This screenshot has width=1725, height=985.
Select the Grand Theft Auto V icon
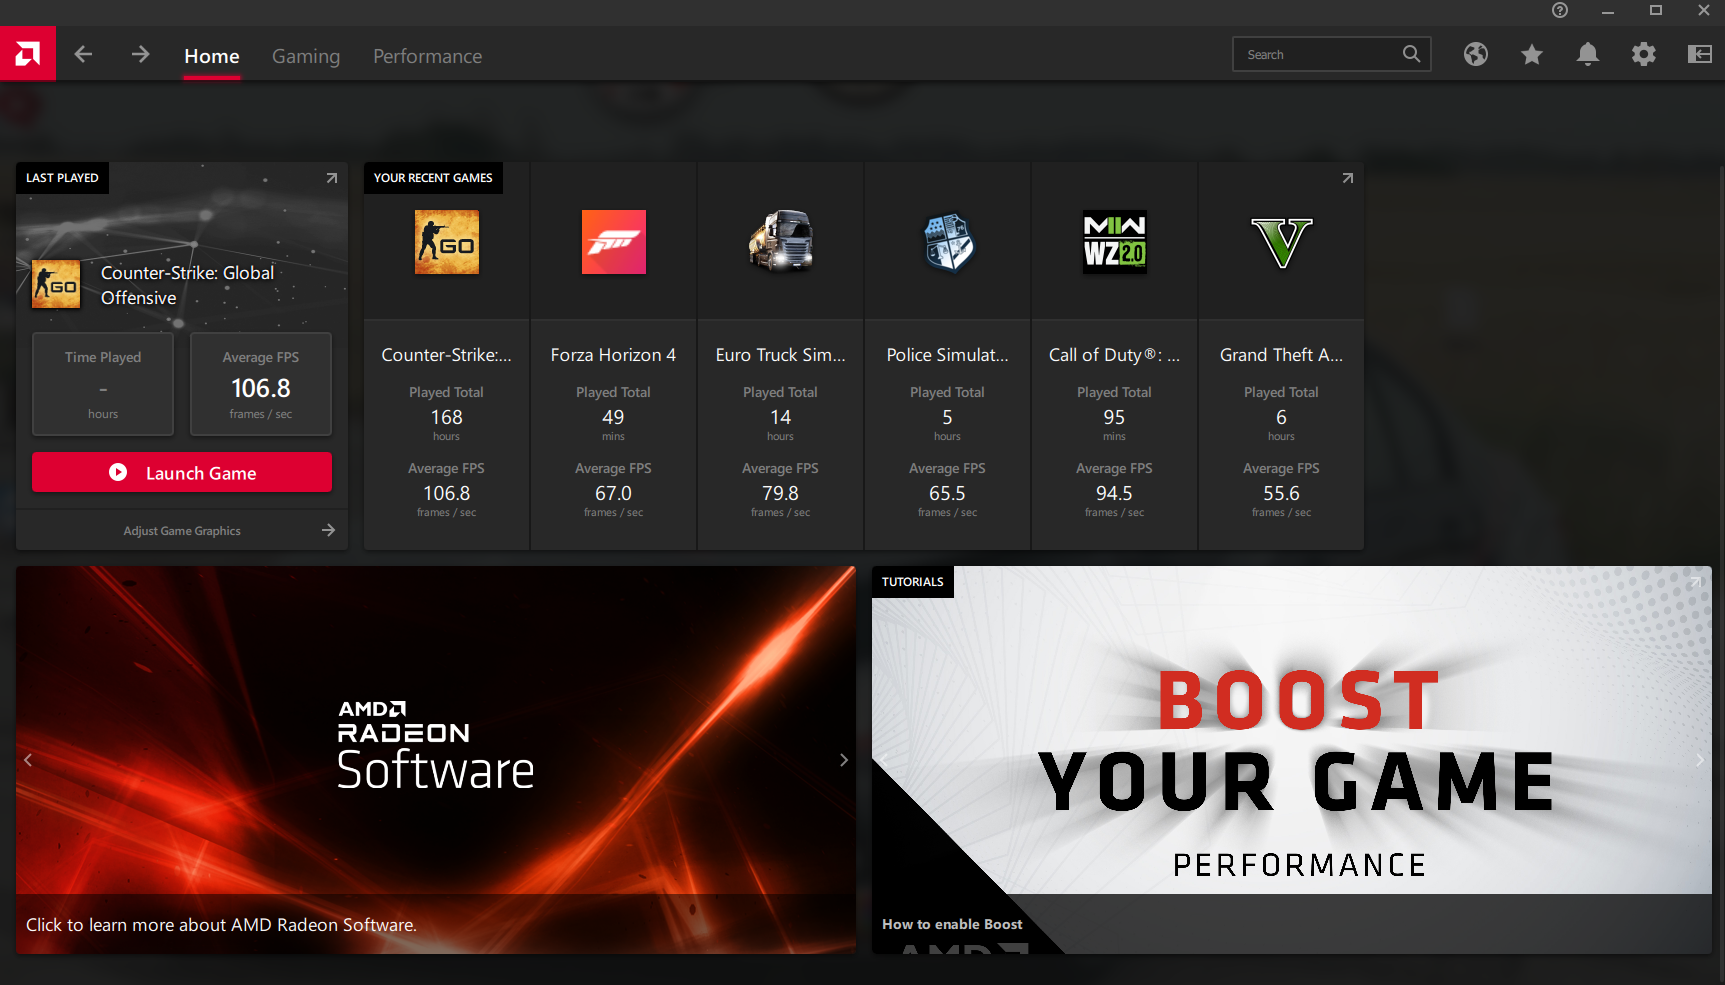click(1282, 242)
